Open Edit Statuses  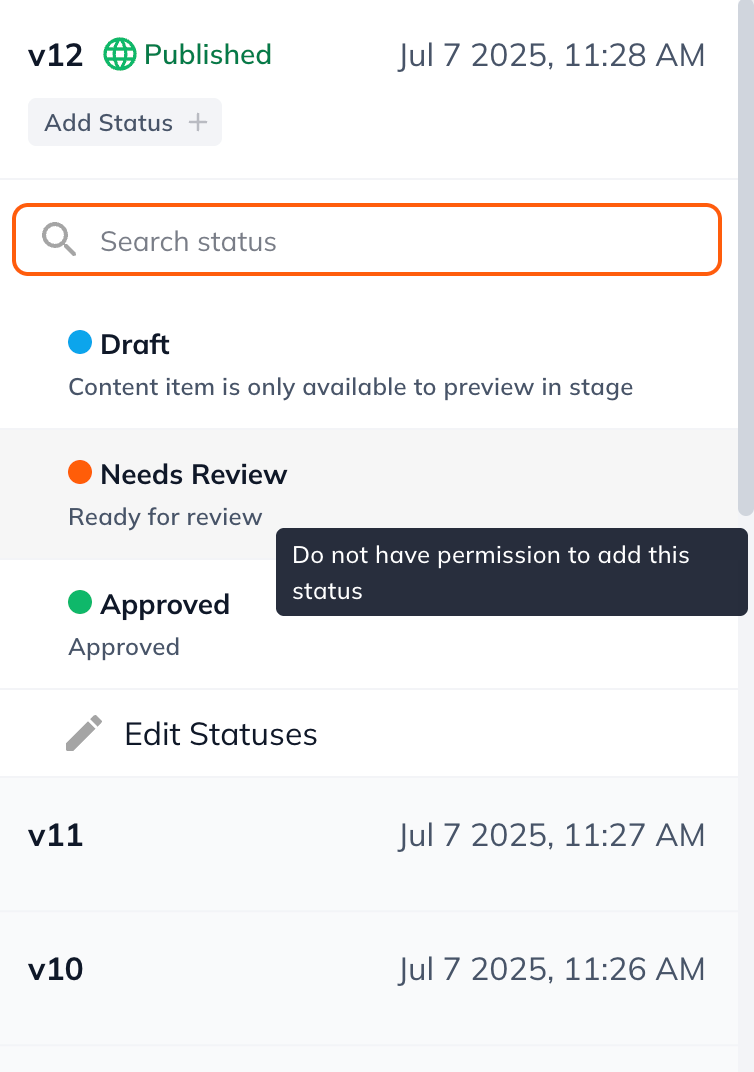click(220, 735)
